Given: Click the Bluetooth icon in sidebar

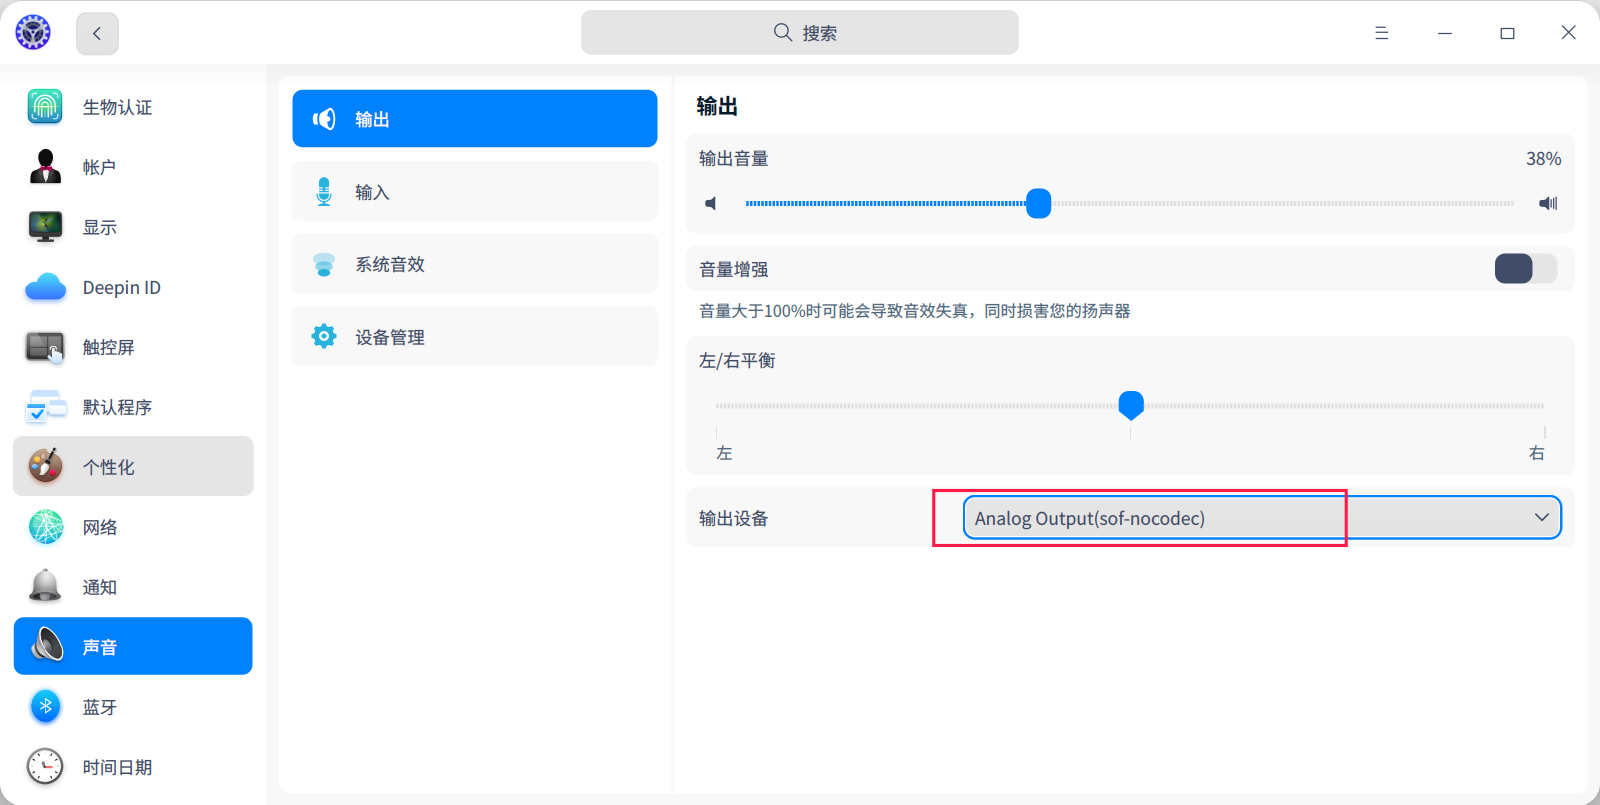Looking at the screenshot, I should (x=45, y=707).
